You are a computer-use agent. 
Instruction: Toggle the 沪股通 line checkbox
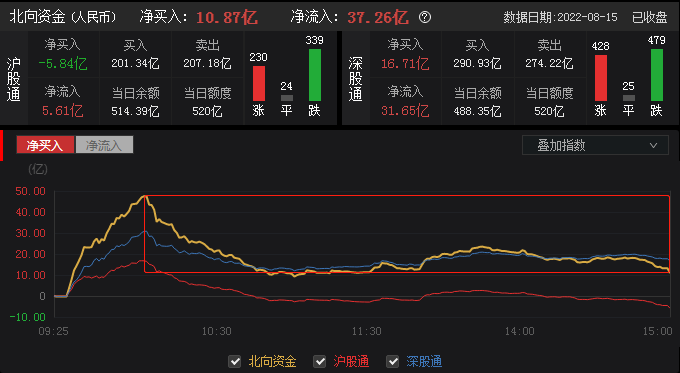tap(320, 361)
